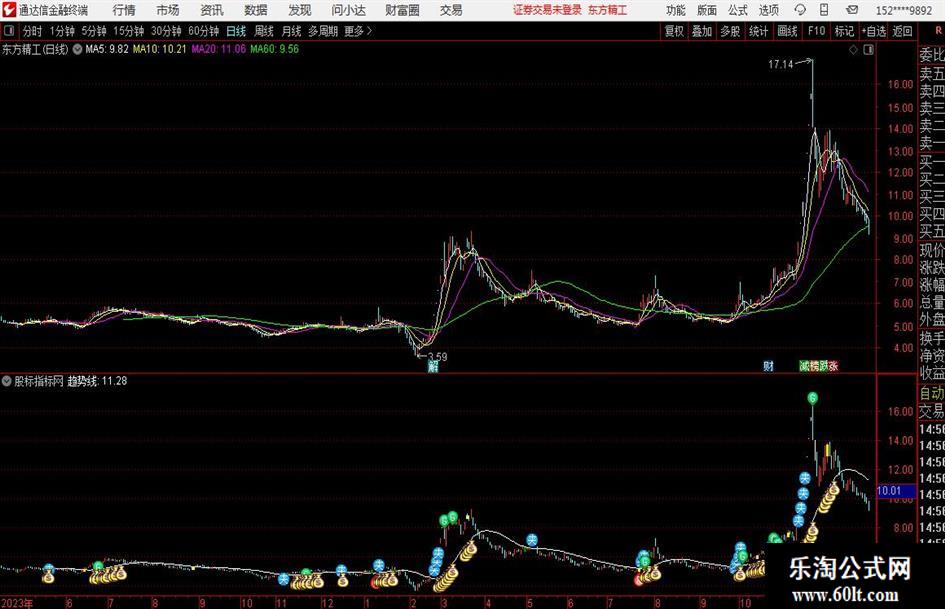
Task: Click the 标记 toolbar button
Action: [x=844, y=31]
